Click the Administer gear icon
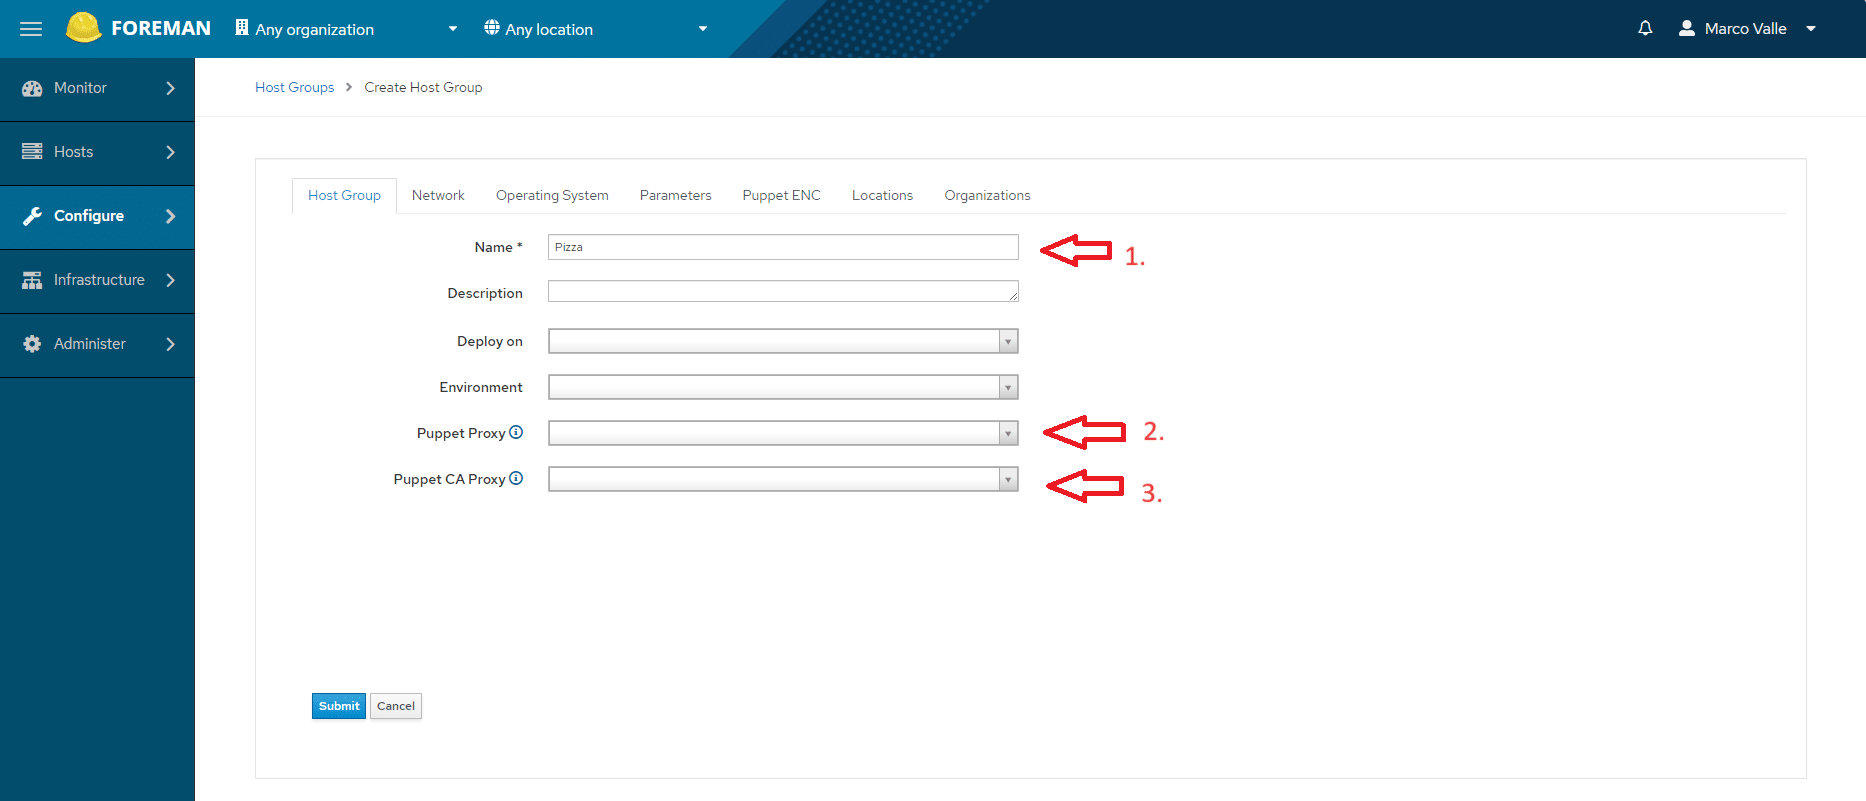The height and width of the screenshot is (801, 1866). coord(32,344)
